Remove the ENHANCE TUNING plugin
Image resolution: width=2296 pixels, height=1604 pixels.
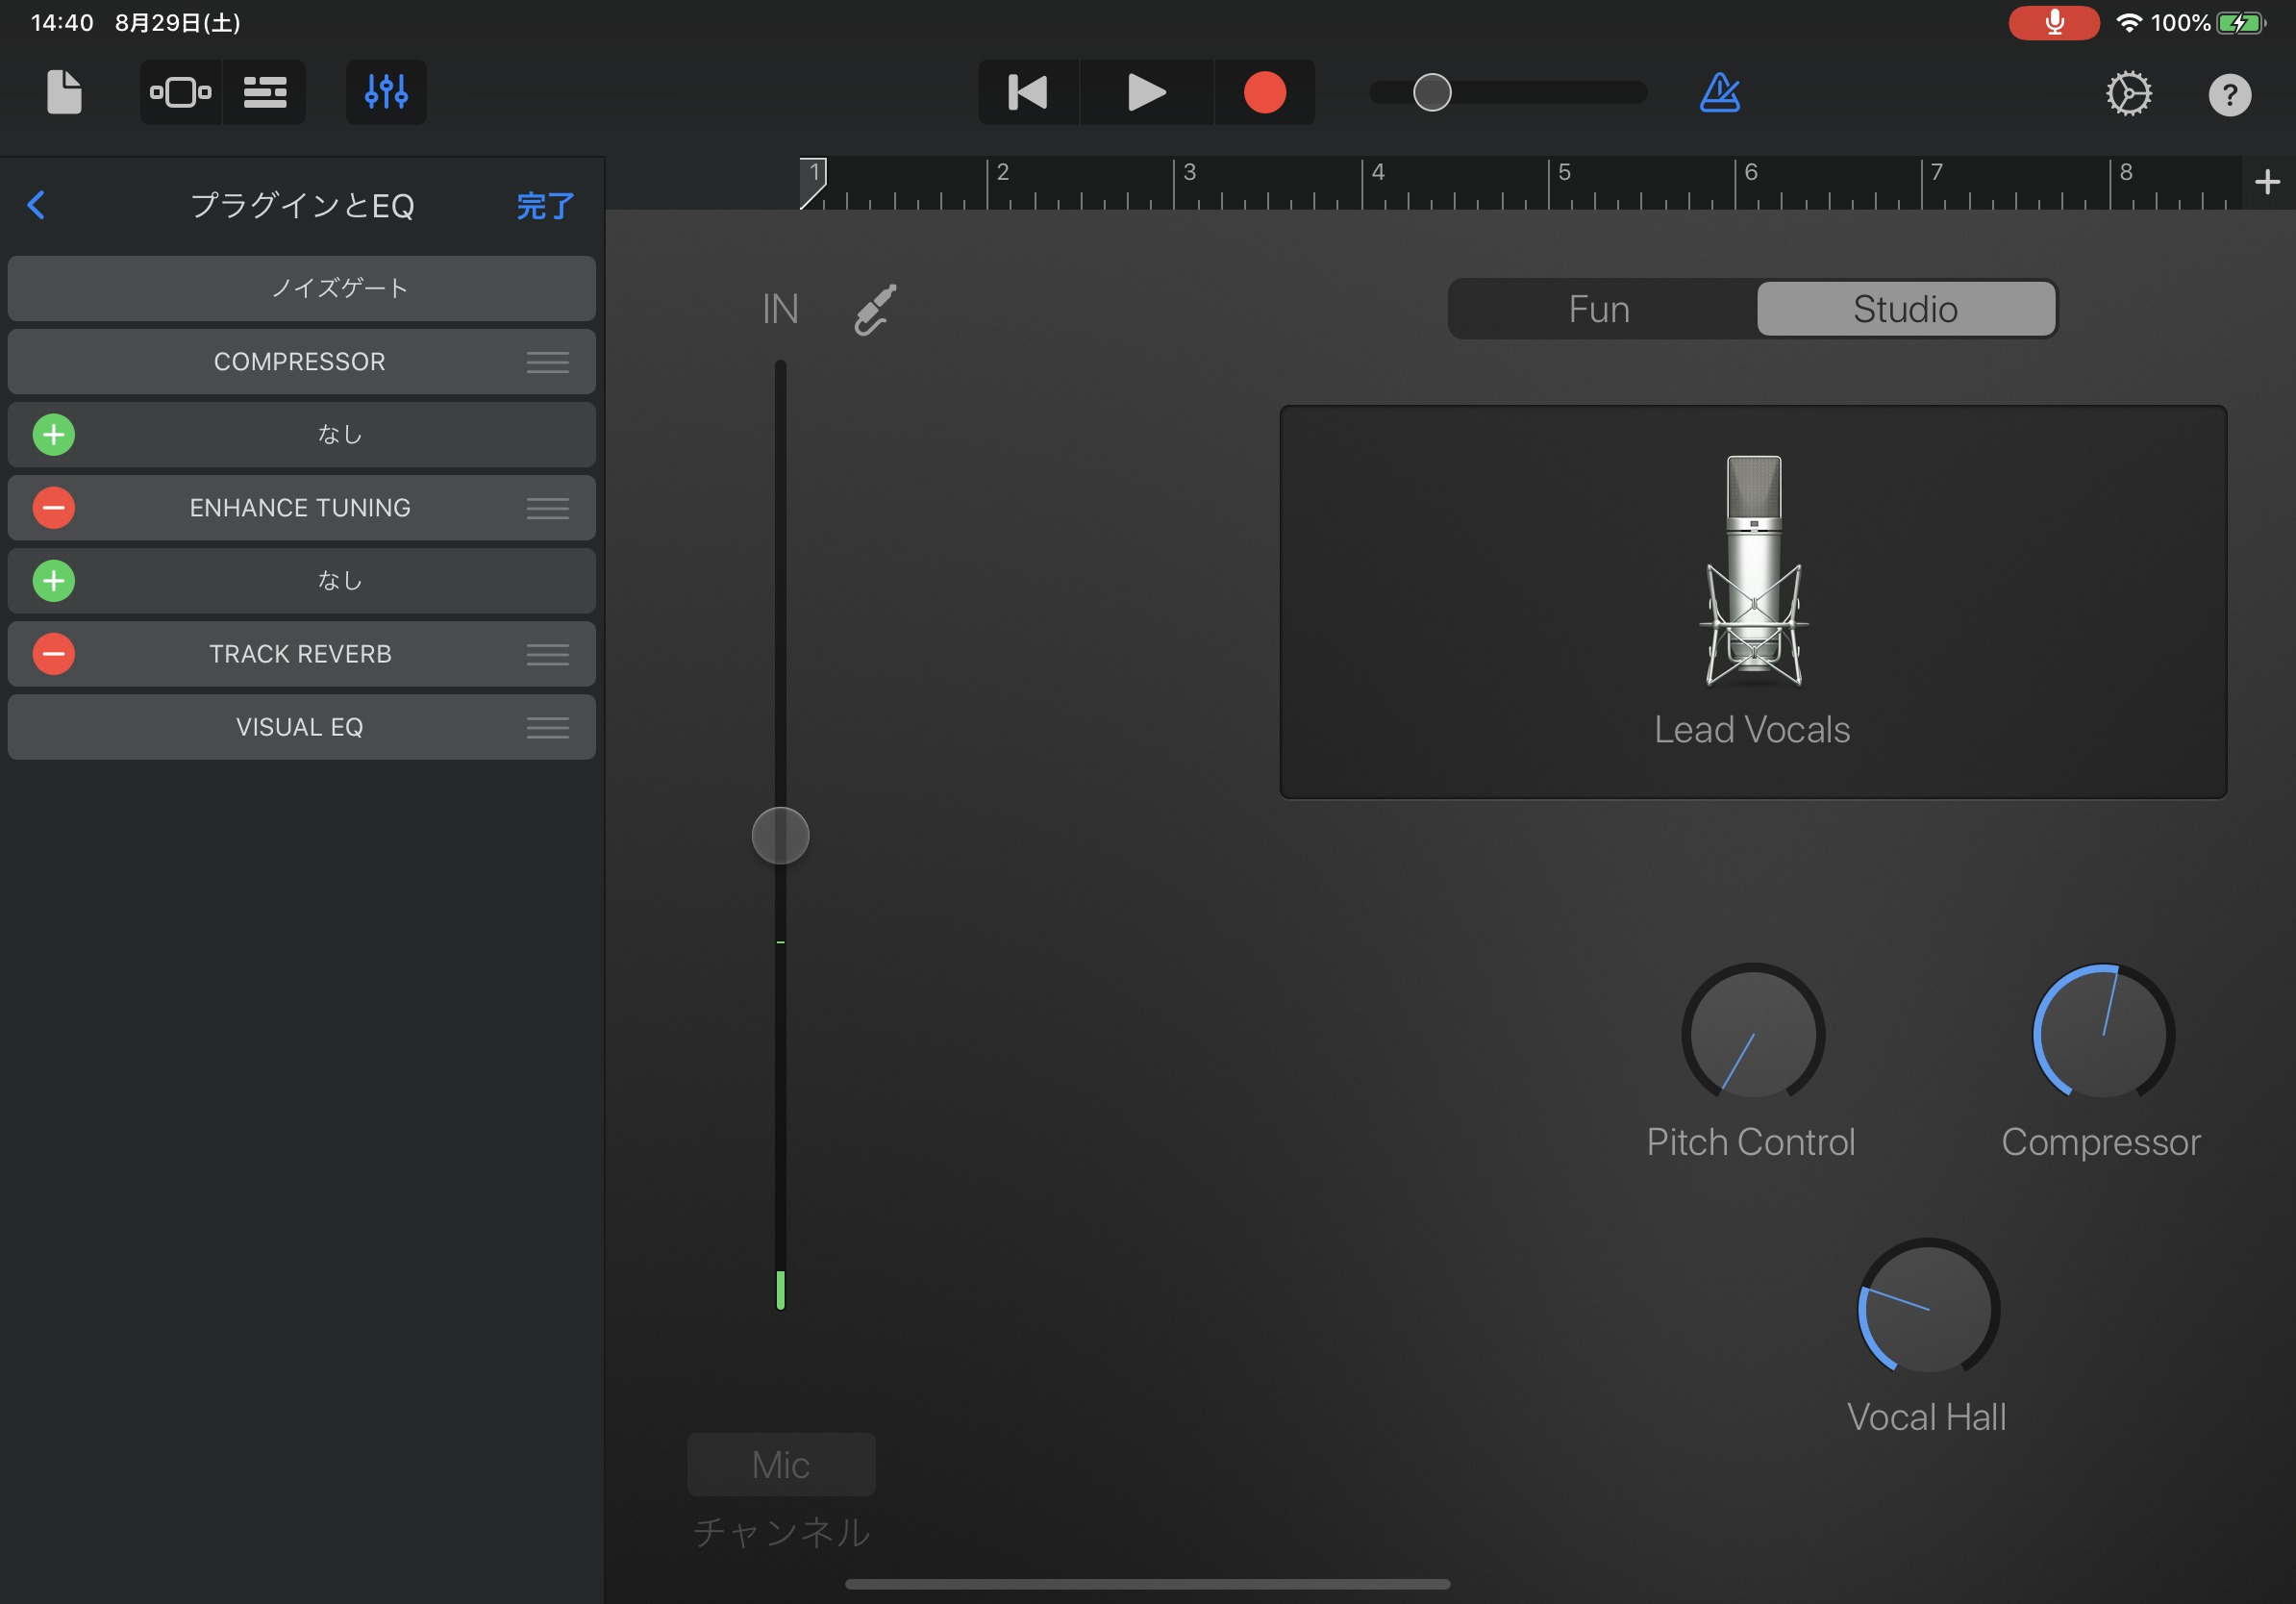pos(54,508)
